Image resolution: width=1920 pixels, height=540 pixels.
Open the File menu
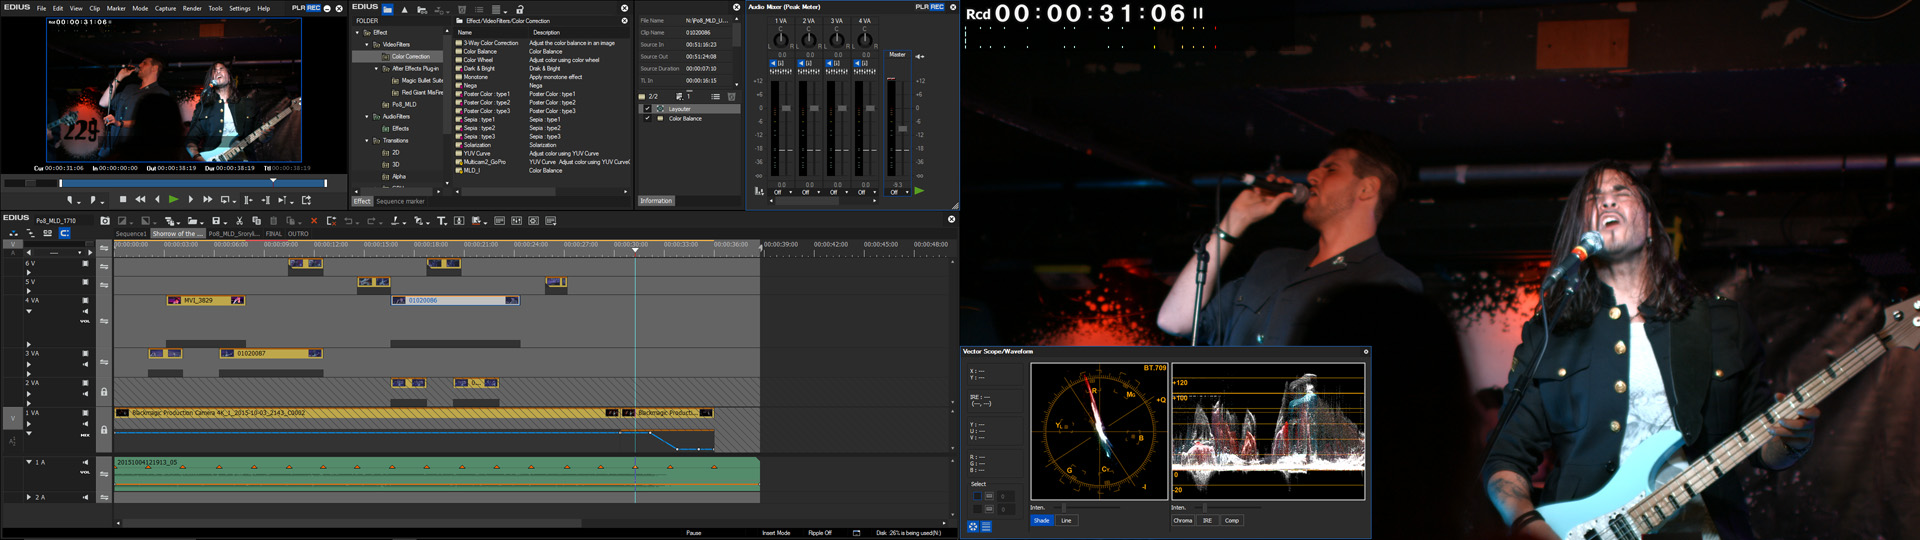pos(41,8)
